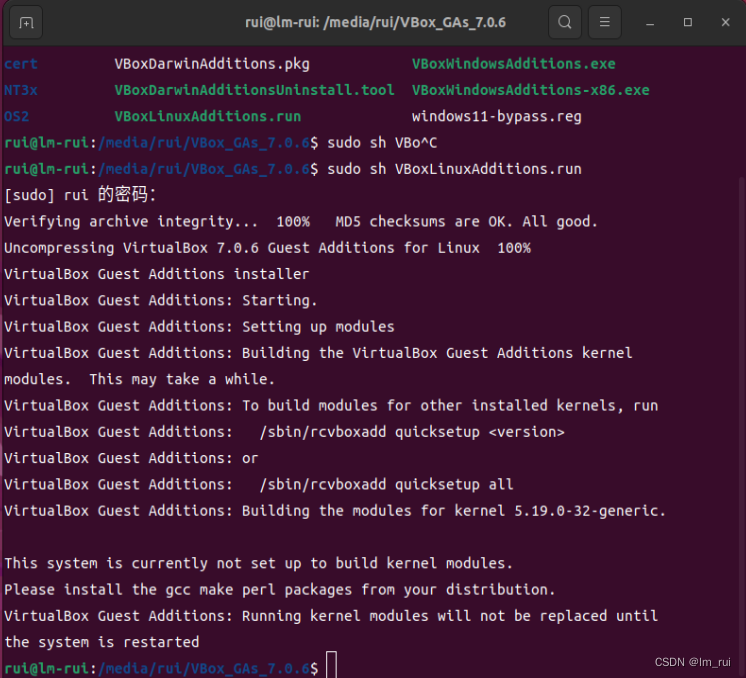Screen dimensions: 746x678
Task: Click '/sbin/rcvboxadd quicksetup all' text
Action: (386, 484)
